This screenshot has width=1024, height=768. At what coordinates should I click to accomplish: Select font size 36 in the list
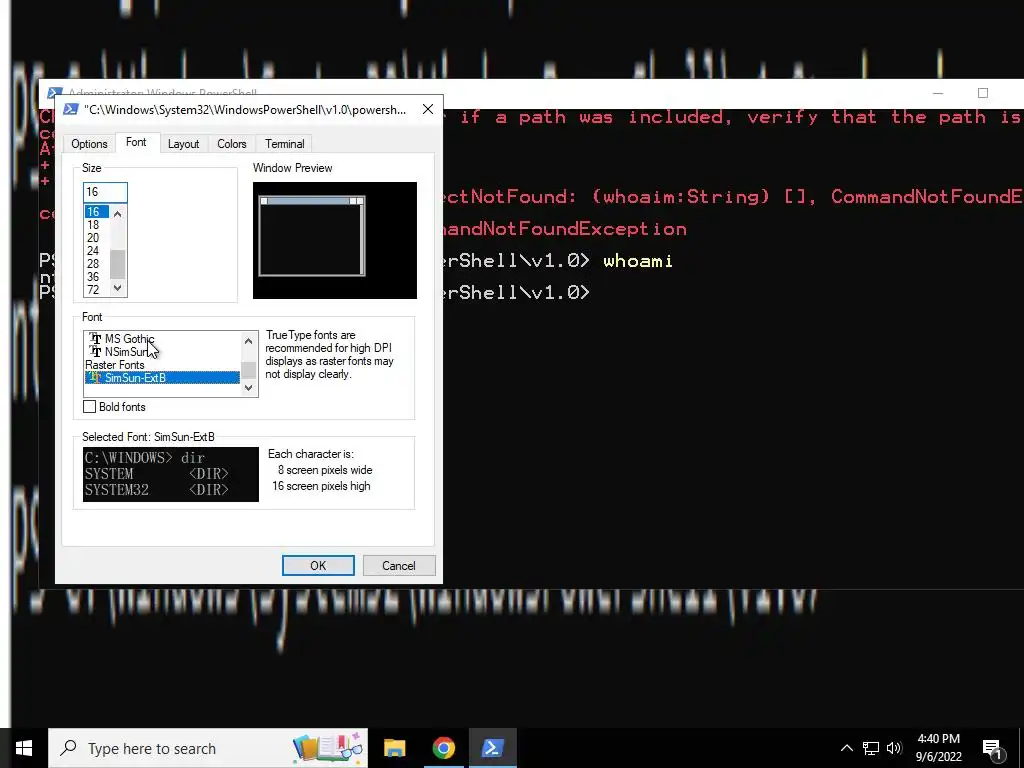tap(97, 277)
